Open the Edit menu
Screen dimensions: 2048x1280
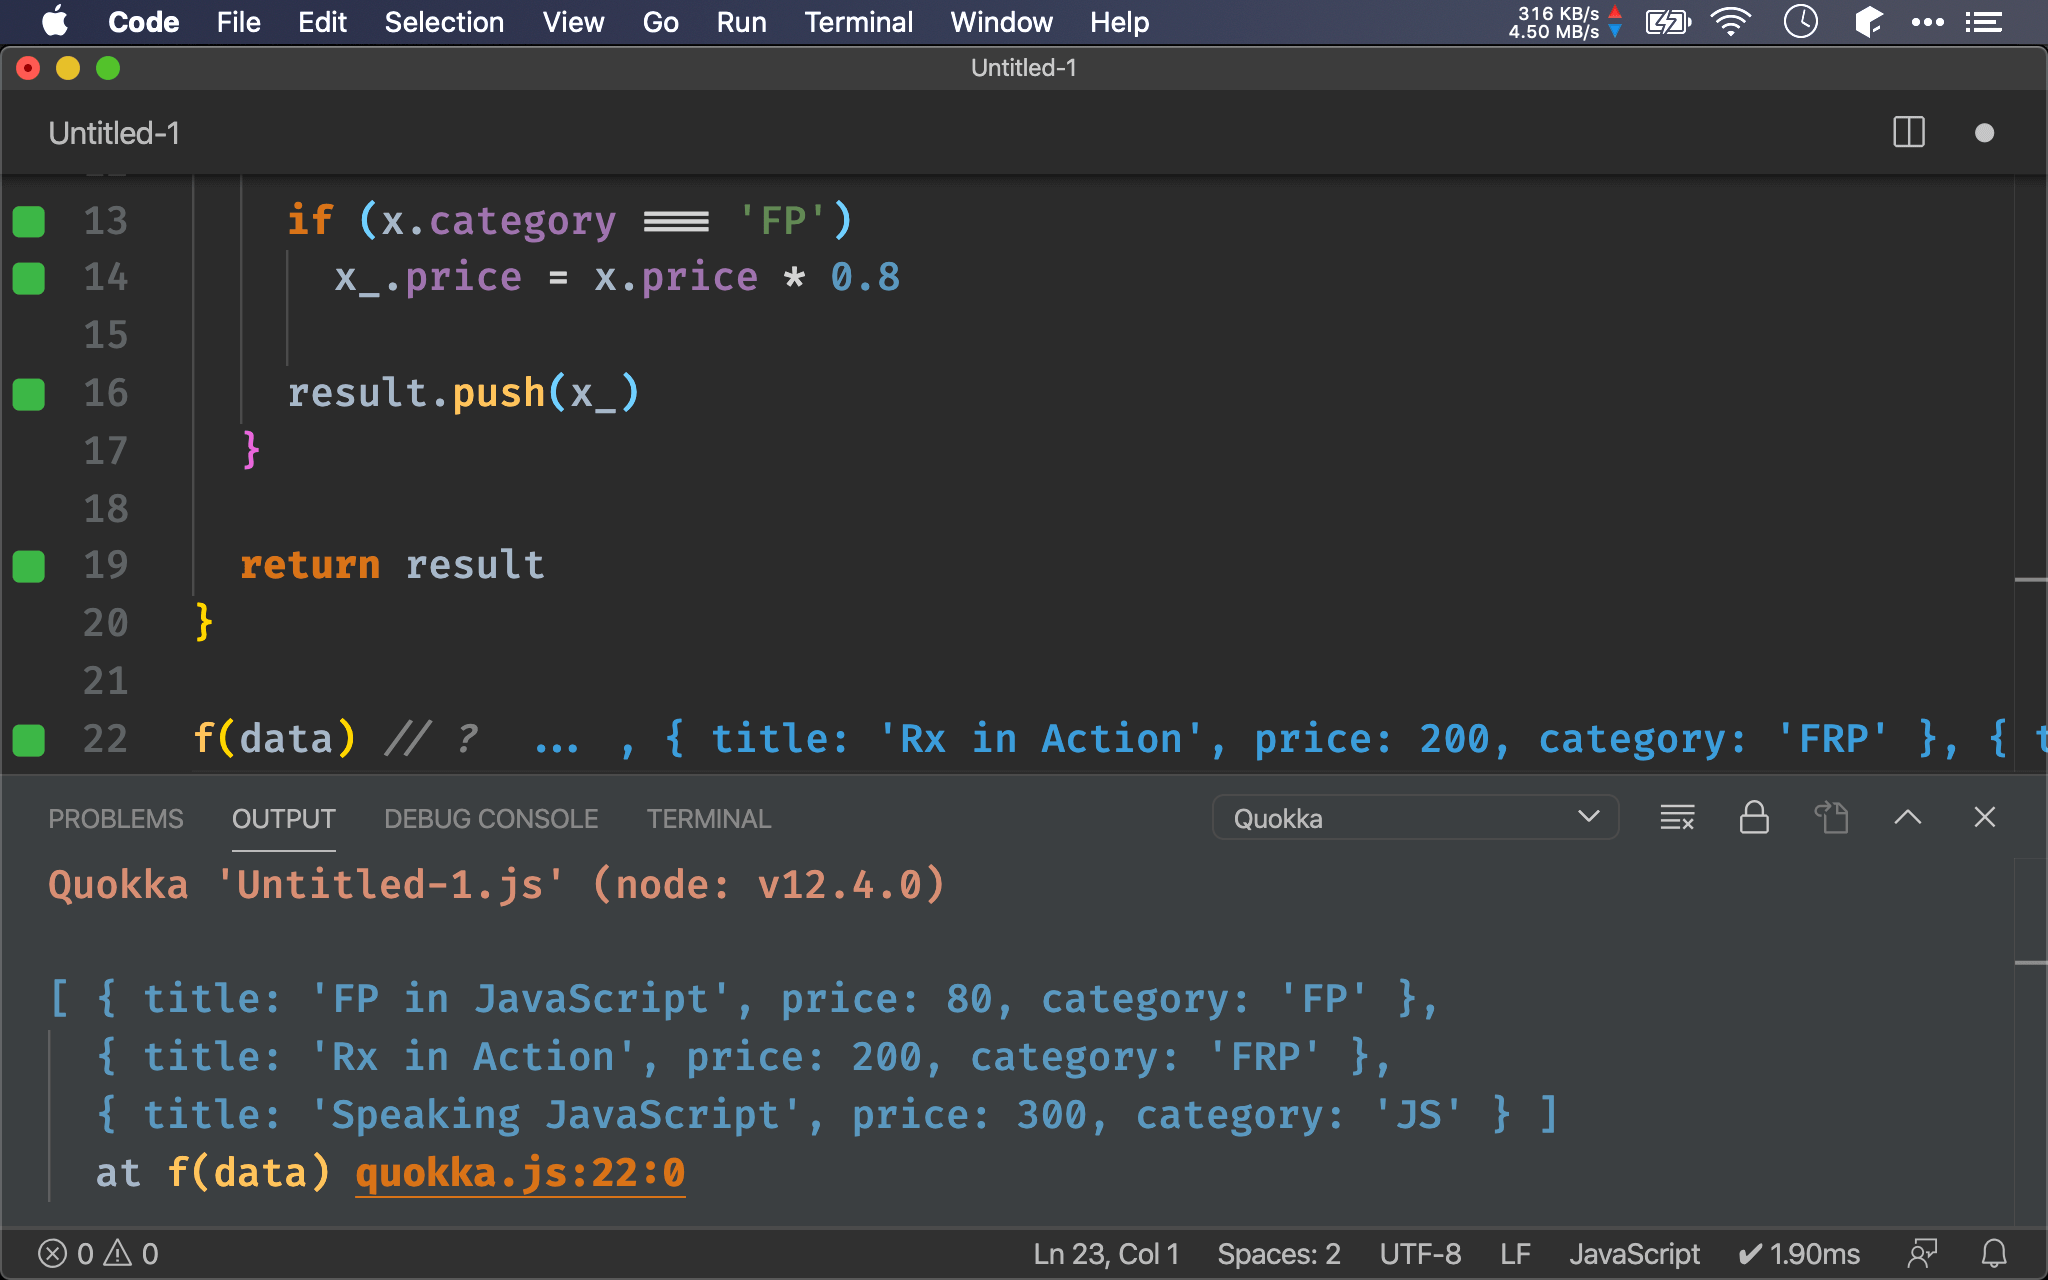322,22
